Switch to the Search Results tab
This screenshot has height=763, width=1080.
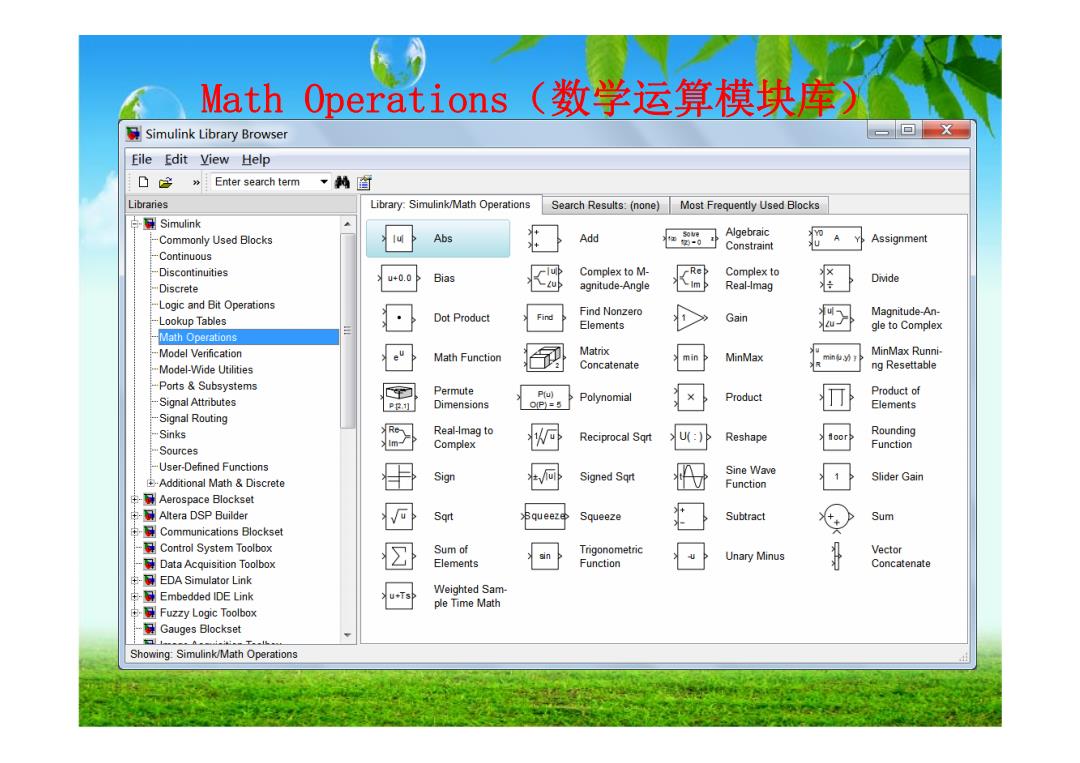click(x=605, y=205)
